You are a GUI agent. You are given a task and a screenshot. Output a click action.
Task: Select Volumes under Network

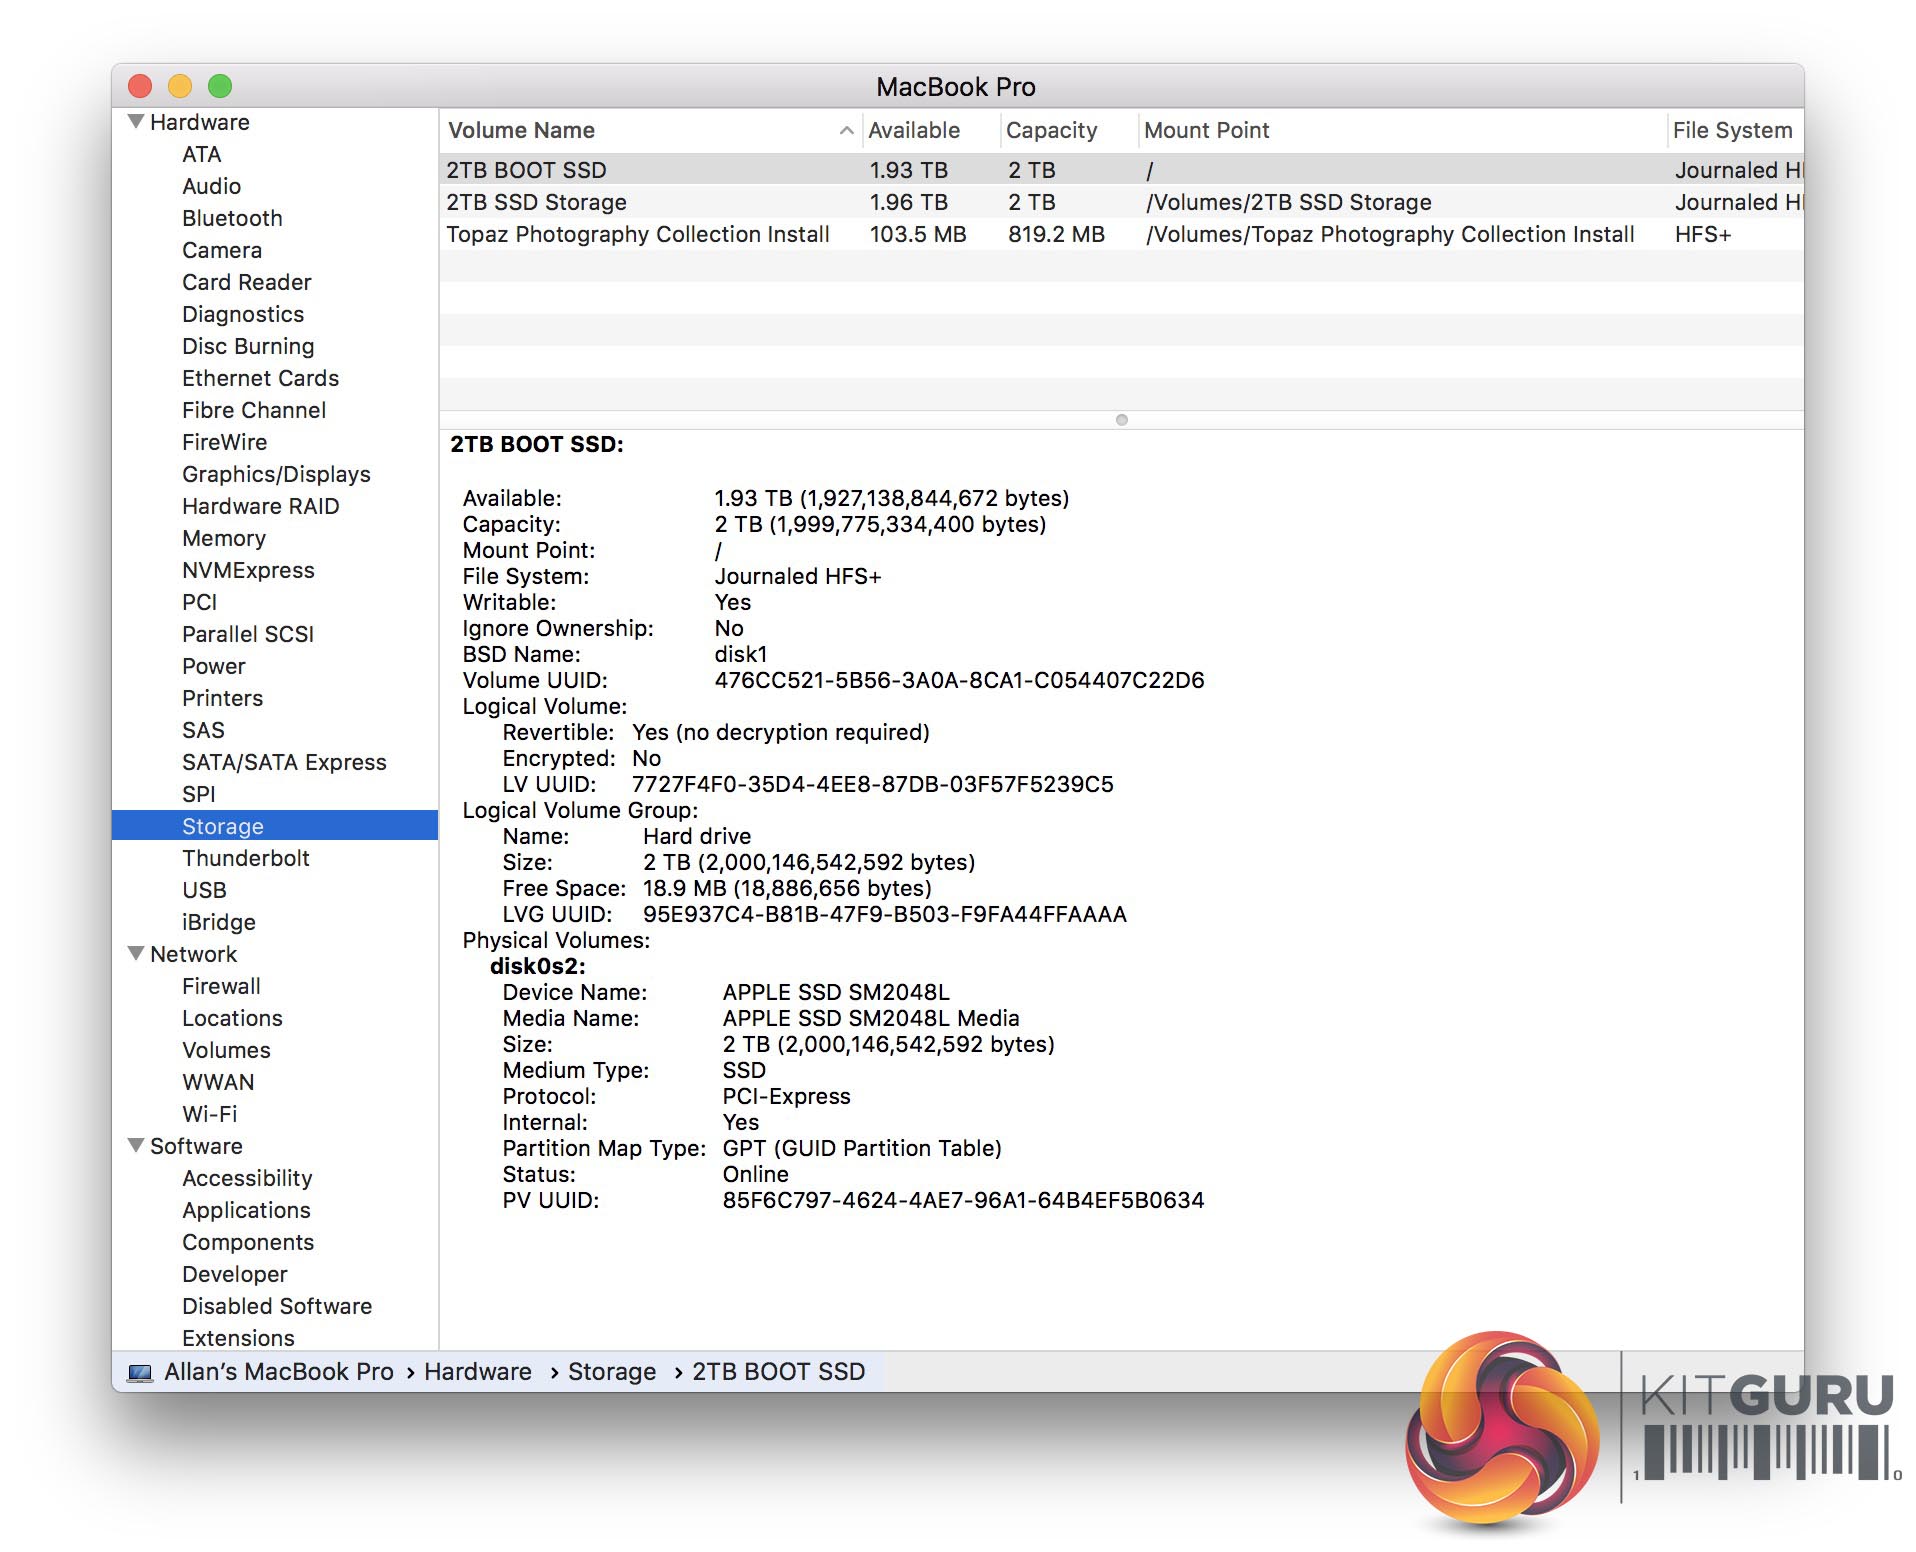(226, 1050)
